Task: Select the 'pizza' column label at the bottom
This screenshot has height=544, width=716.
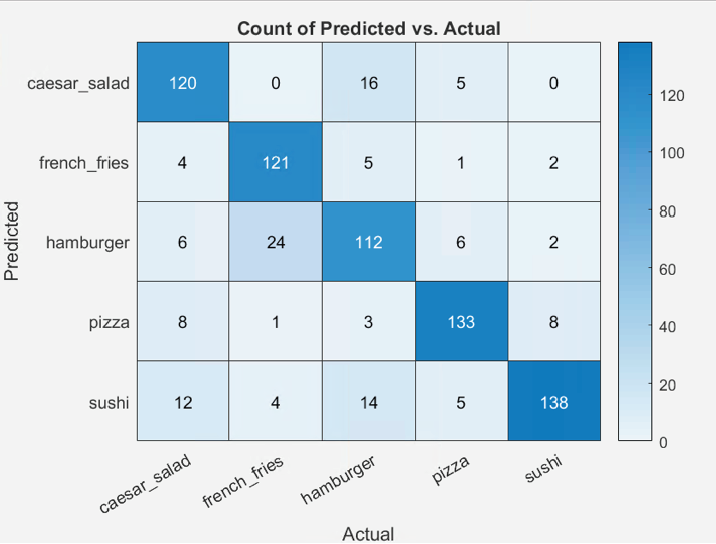Action: point(452,472)
